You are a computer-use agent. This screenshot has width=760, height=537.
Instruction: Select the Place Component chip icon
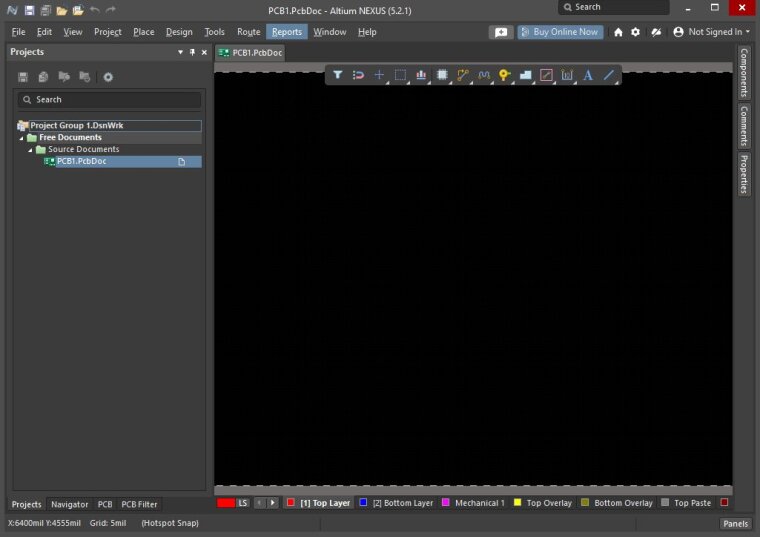[x=442, y=75]
